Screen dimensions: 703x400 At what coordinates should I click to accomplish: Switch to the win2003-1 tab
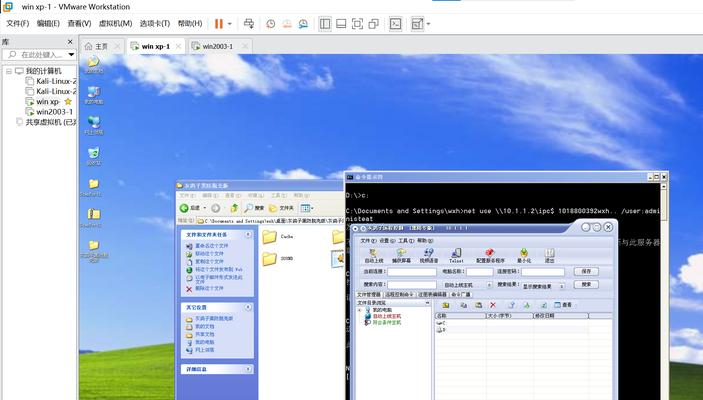pyautogui.click(x=218, y=46)
